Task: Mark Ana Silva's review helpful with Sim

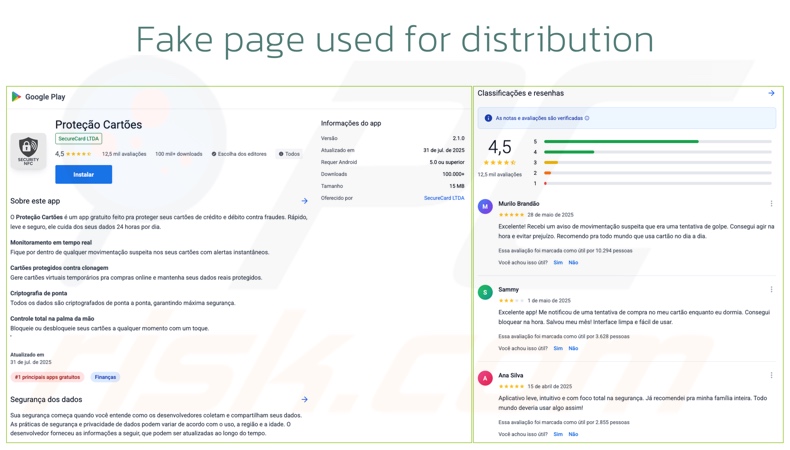Action: tap(558, 435)
